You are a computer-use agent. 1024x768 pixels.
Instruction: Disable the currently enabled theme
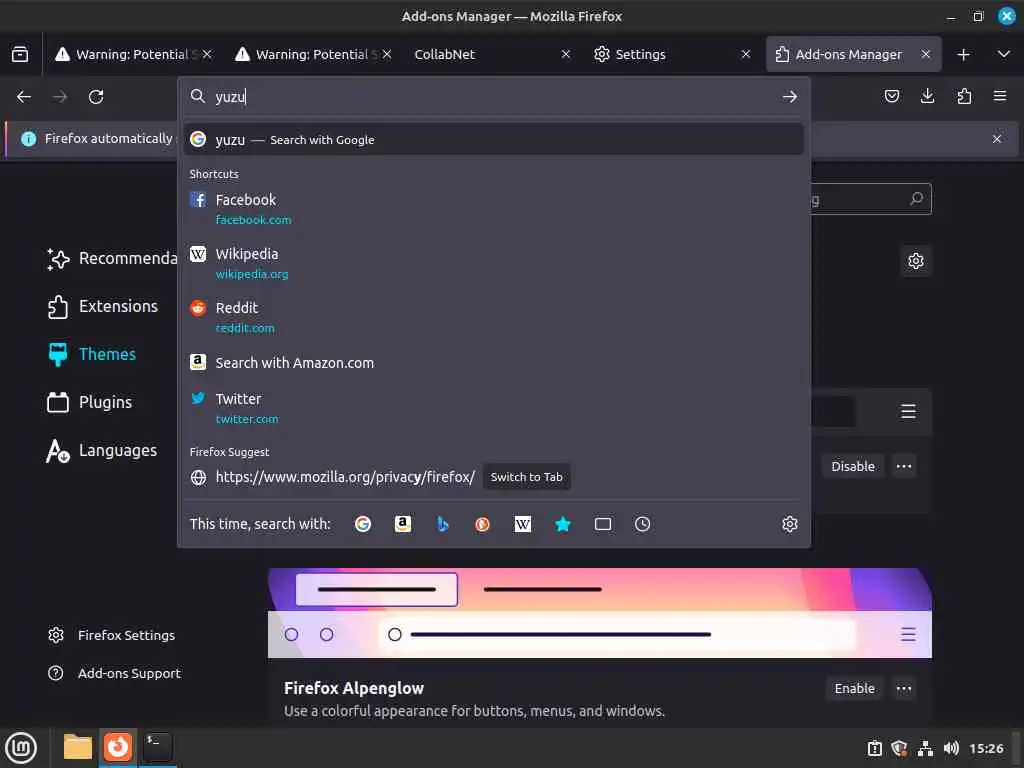pyautogui.click(x=852, y=466)
